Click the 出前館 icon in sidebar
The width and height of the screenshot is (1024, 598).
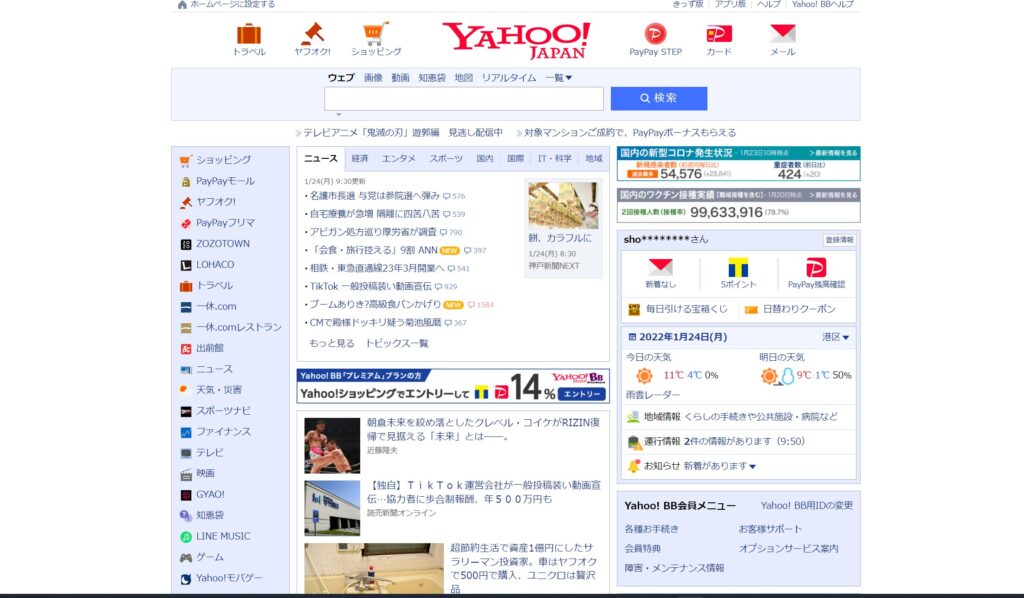185,349
